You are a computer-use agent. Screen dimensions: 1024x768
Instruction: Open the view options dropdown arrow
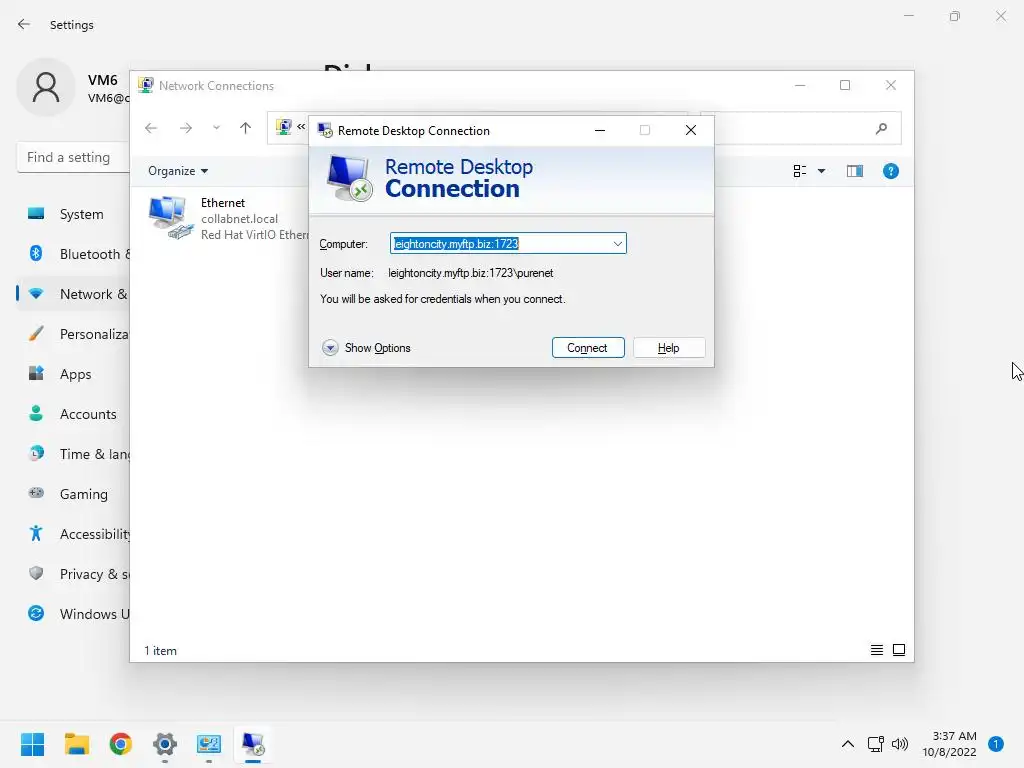tap(822, 171)
